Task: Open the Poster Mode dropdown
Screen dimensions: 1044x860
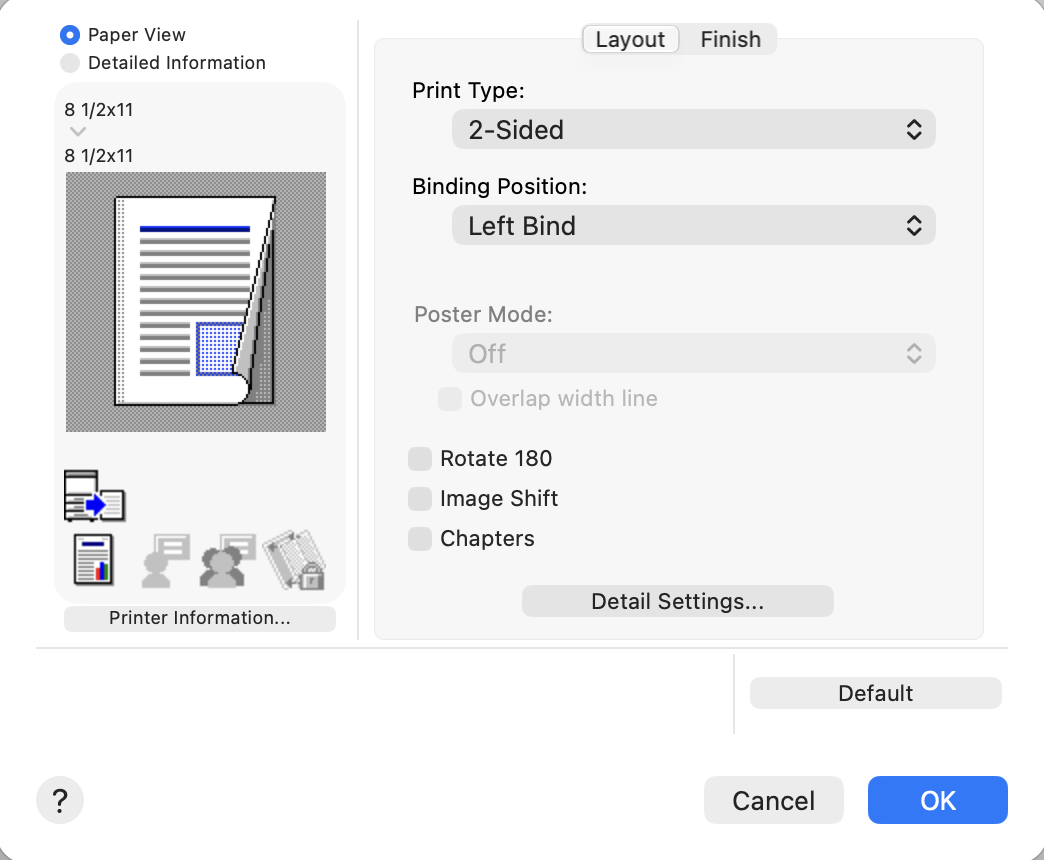Action: pyautogui.click(x=694, y=353)
